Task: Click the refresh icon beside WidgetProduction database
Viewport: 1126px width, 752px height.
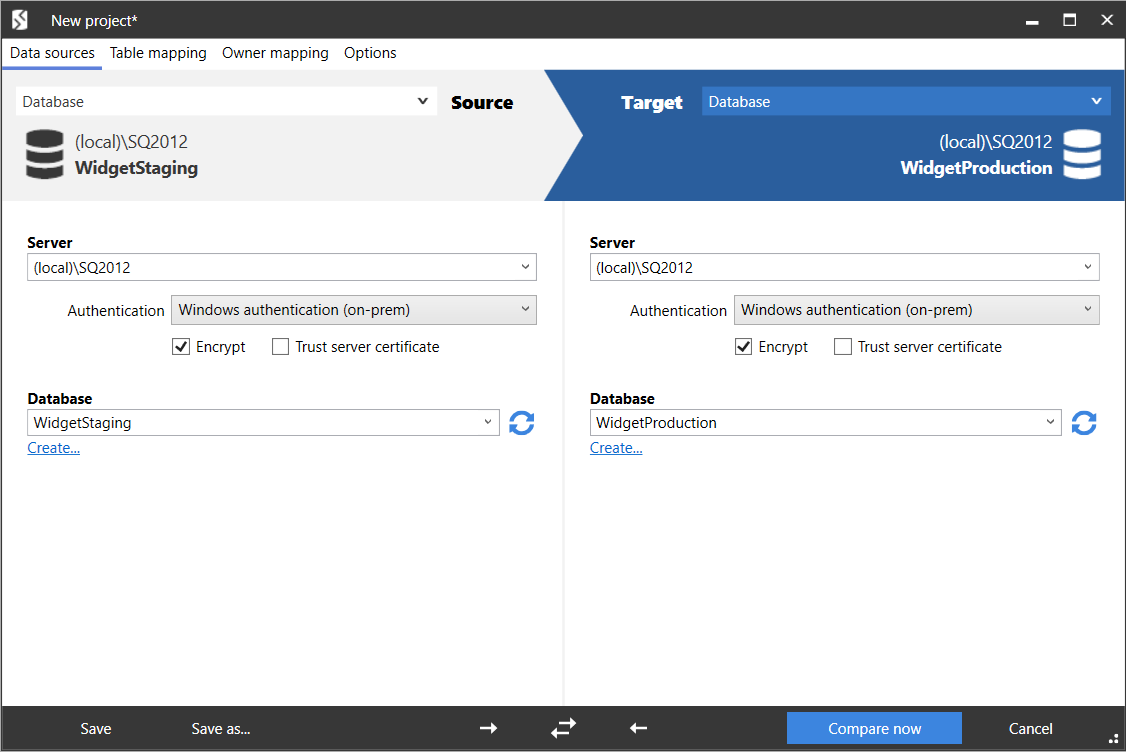Action: (x=1084, y=423)
